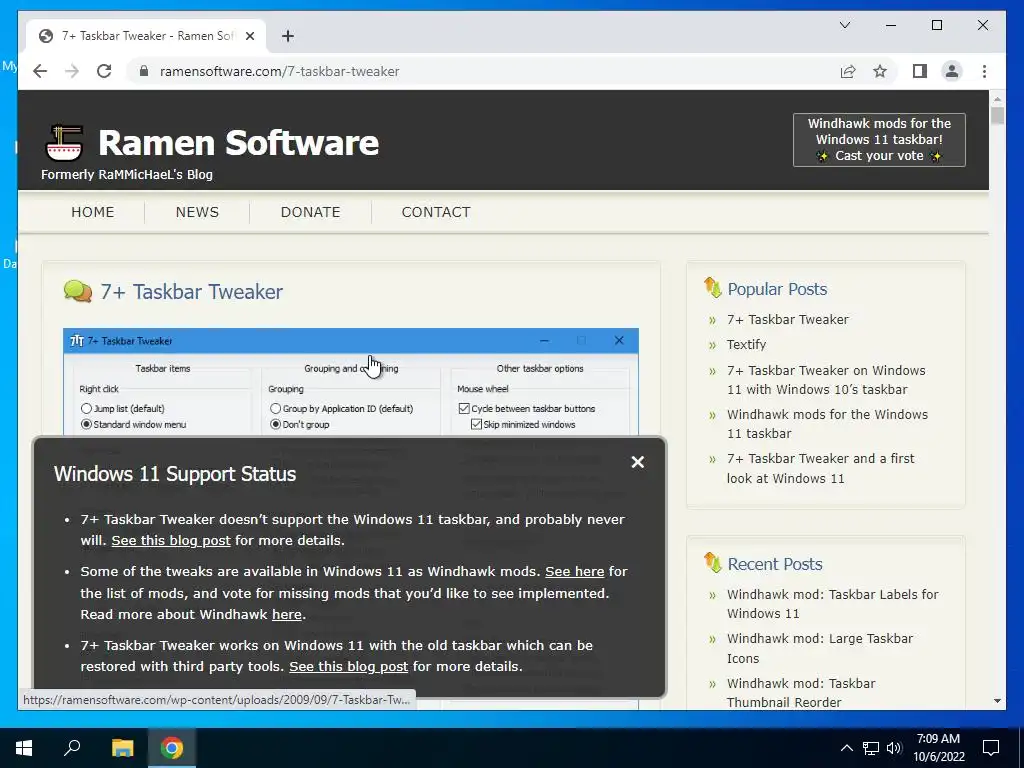
Task: Open popular post 7+ Taskbar Tweaker
Action: tap(788, 319)
